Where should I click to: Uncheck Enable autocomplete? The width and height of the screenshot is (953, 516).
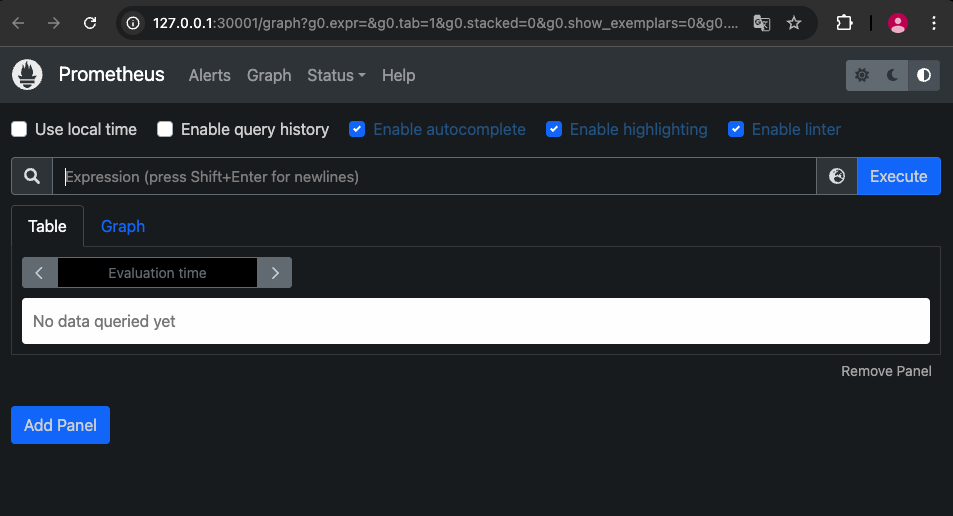click(357, 129)
